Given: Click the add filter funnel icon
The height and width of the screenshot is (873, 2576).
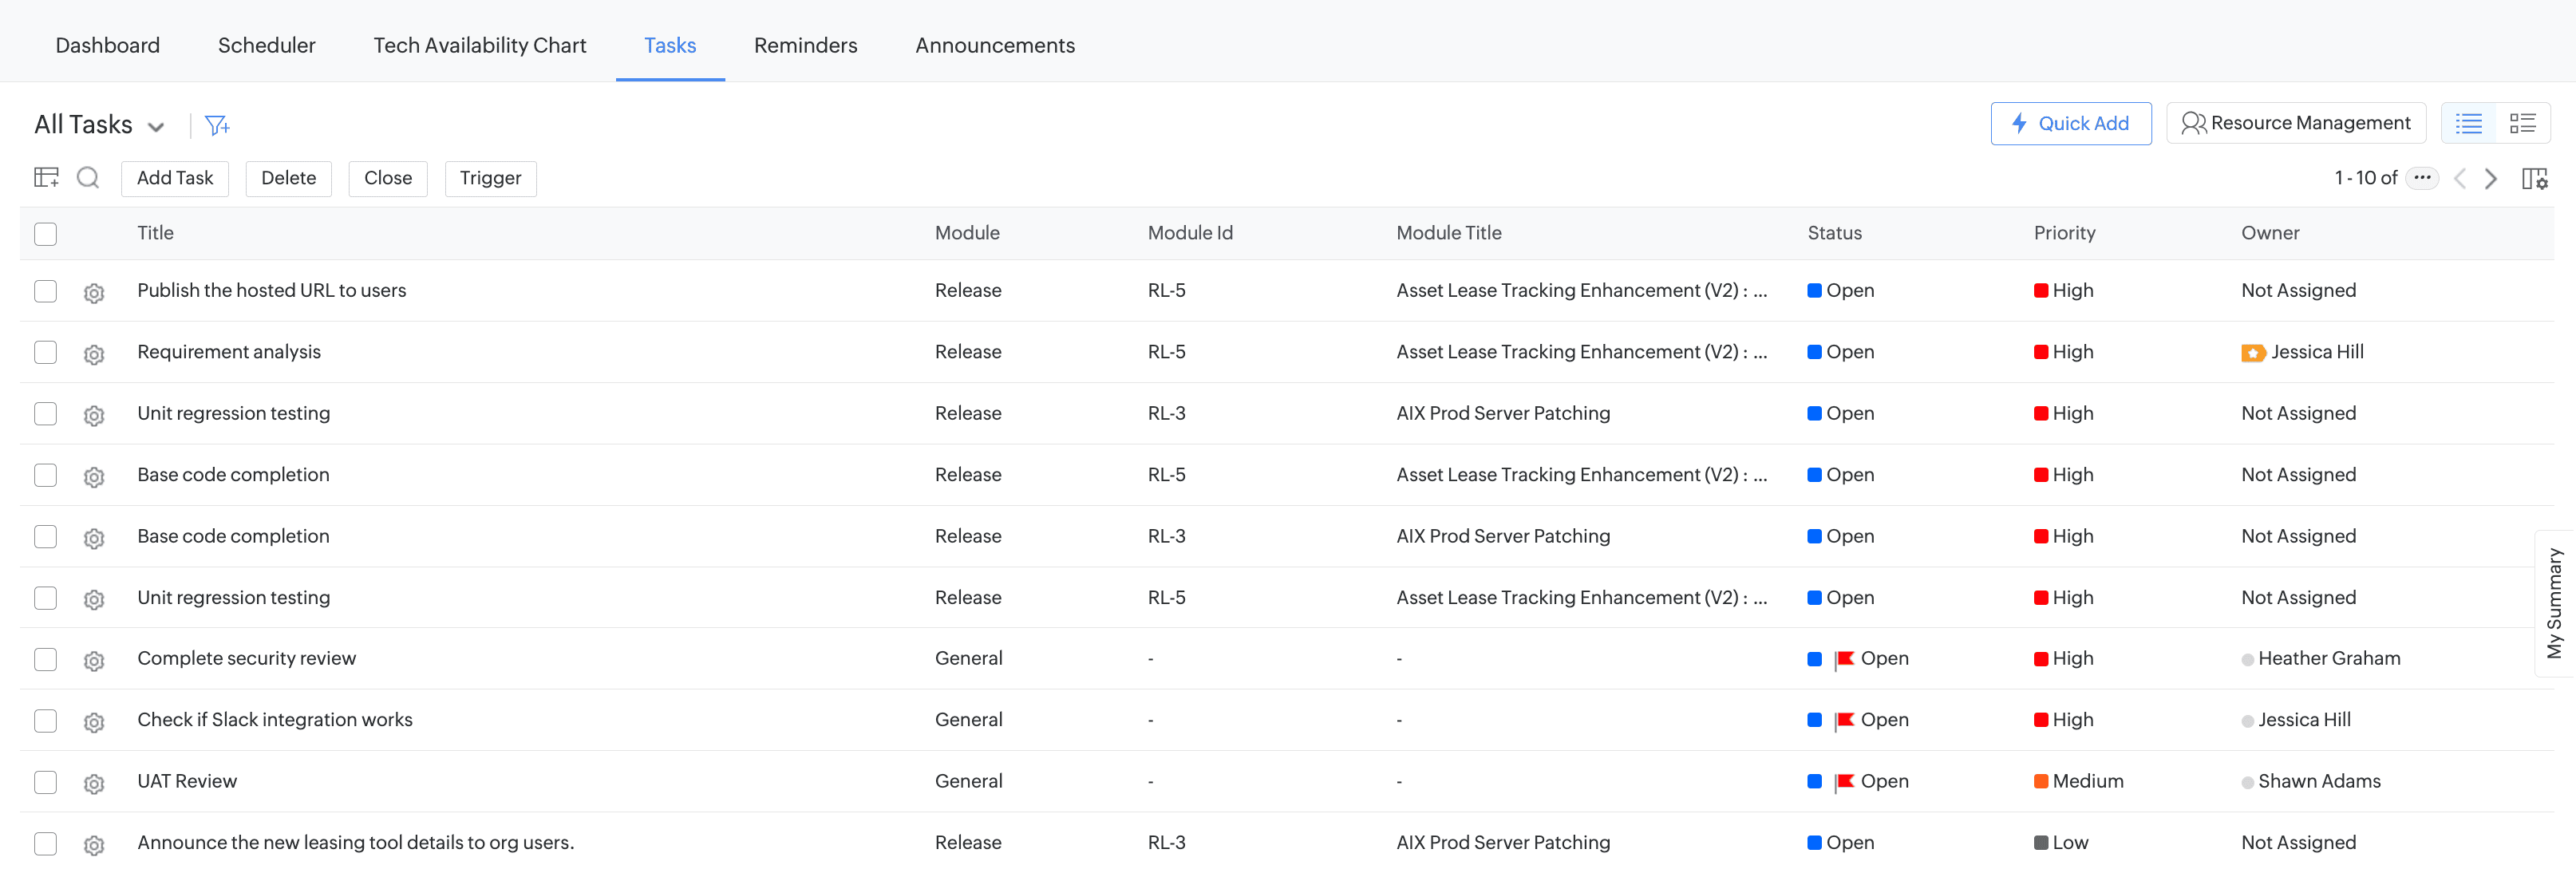Looking at the screenshot, I should tap(216, 125).
